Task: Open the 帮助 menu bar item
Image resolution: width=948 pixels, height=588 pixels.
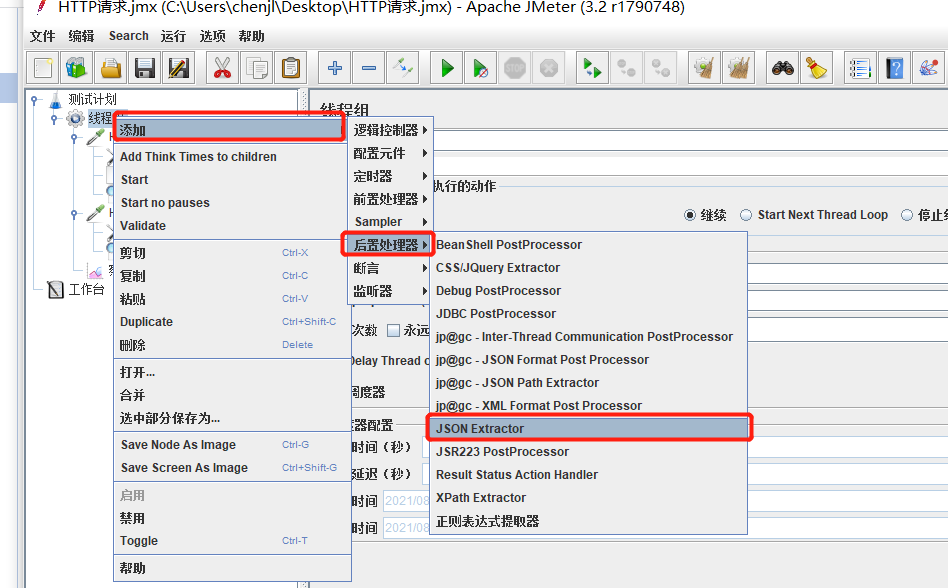Action: [251, 36]
